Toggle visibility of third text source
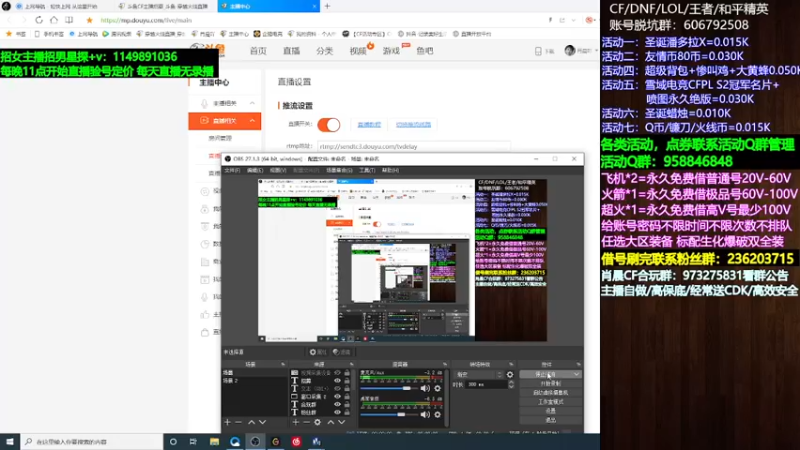Viewport: 800px width, 450px height. pyautogui.click(x=337, y=405)
